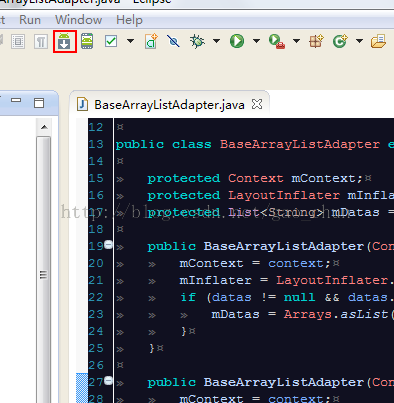
Task: Click line number 12 in gutter
Action: point(96,127)
